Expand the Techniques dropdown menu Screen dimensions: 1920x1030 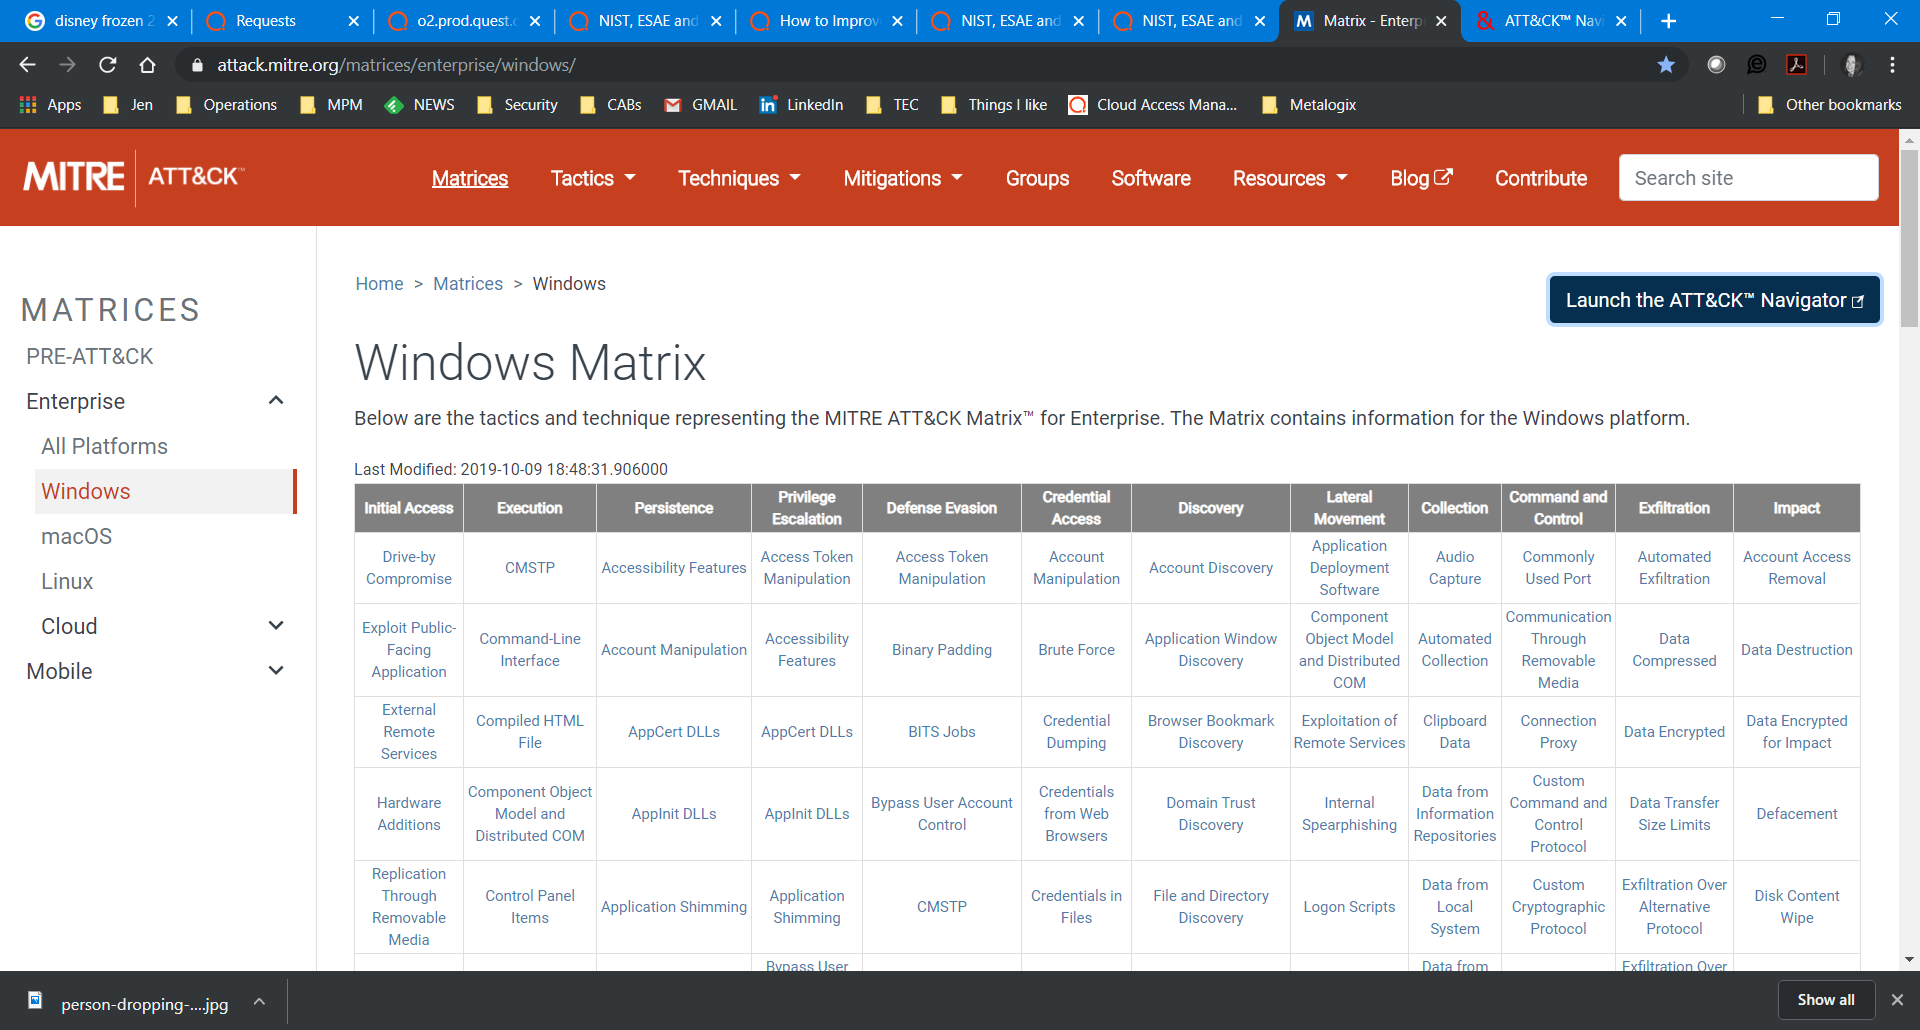pyautogui.click(x=739, y=178)
